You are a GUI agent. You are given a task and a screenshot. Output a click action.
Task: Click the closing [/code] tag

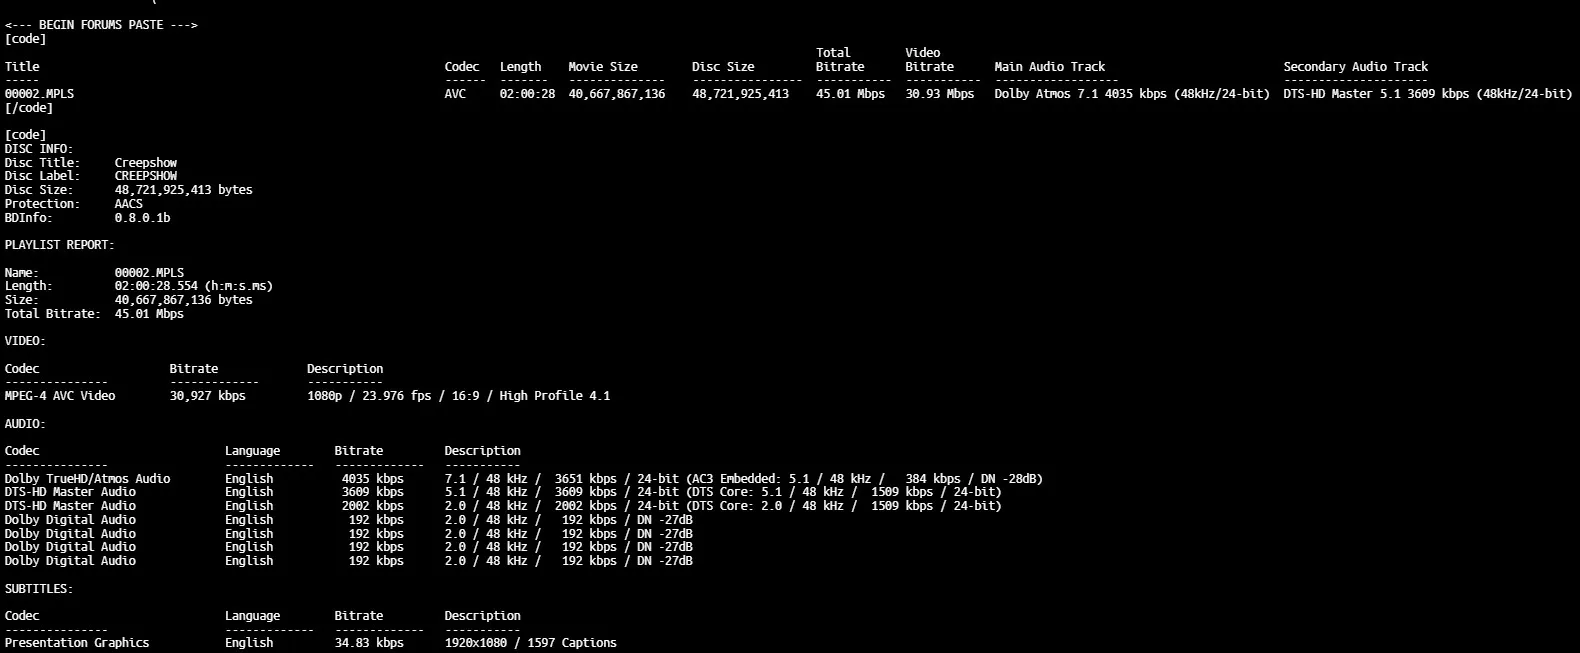pos(29,108)
